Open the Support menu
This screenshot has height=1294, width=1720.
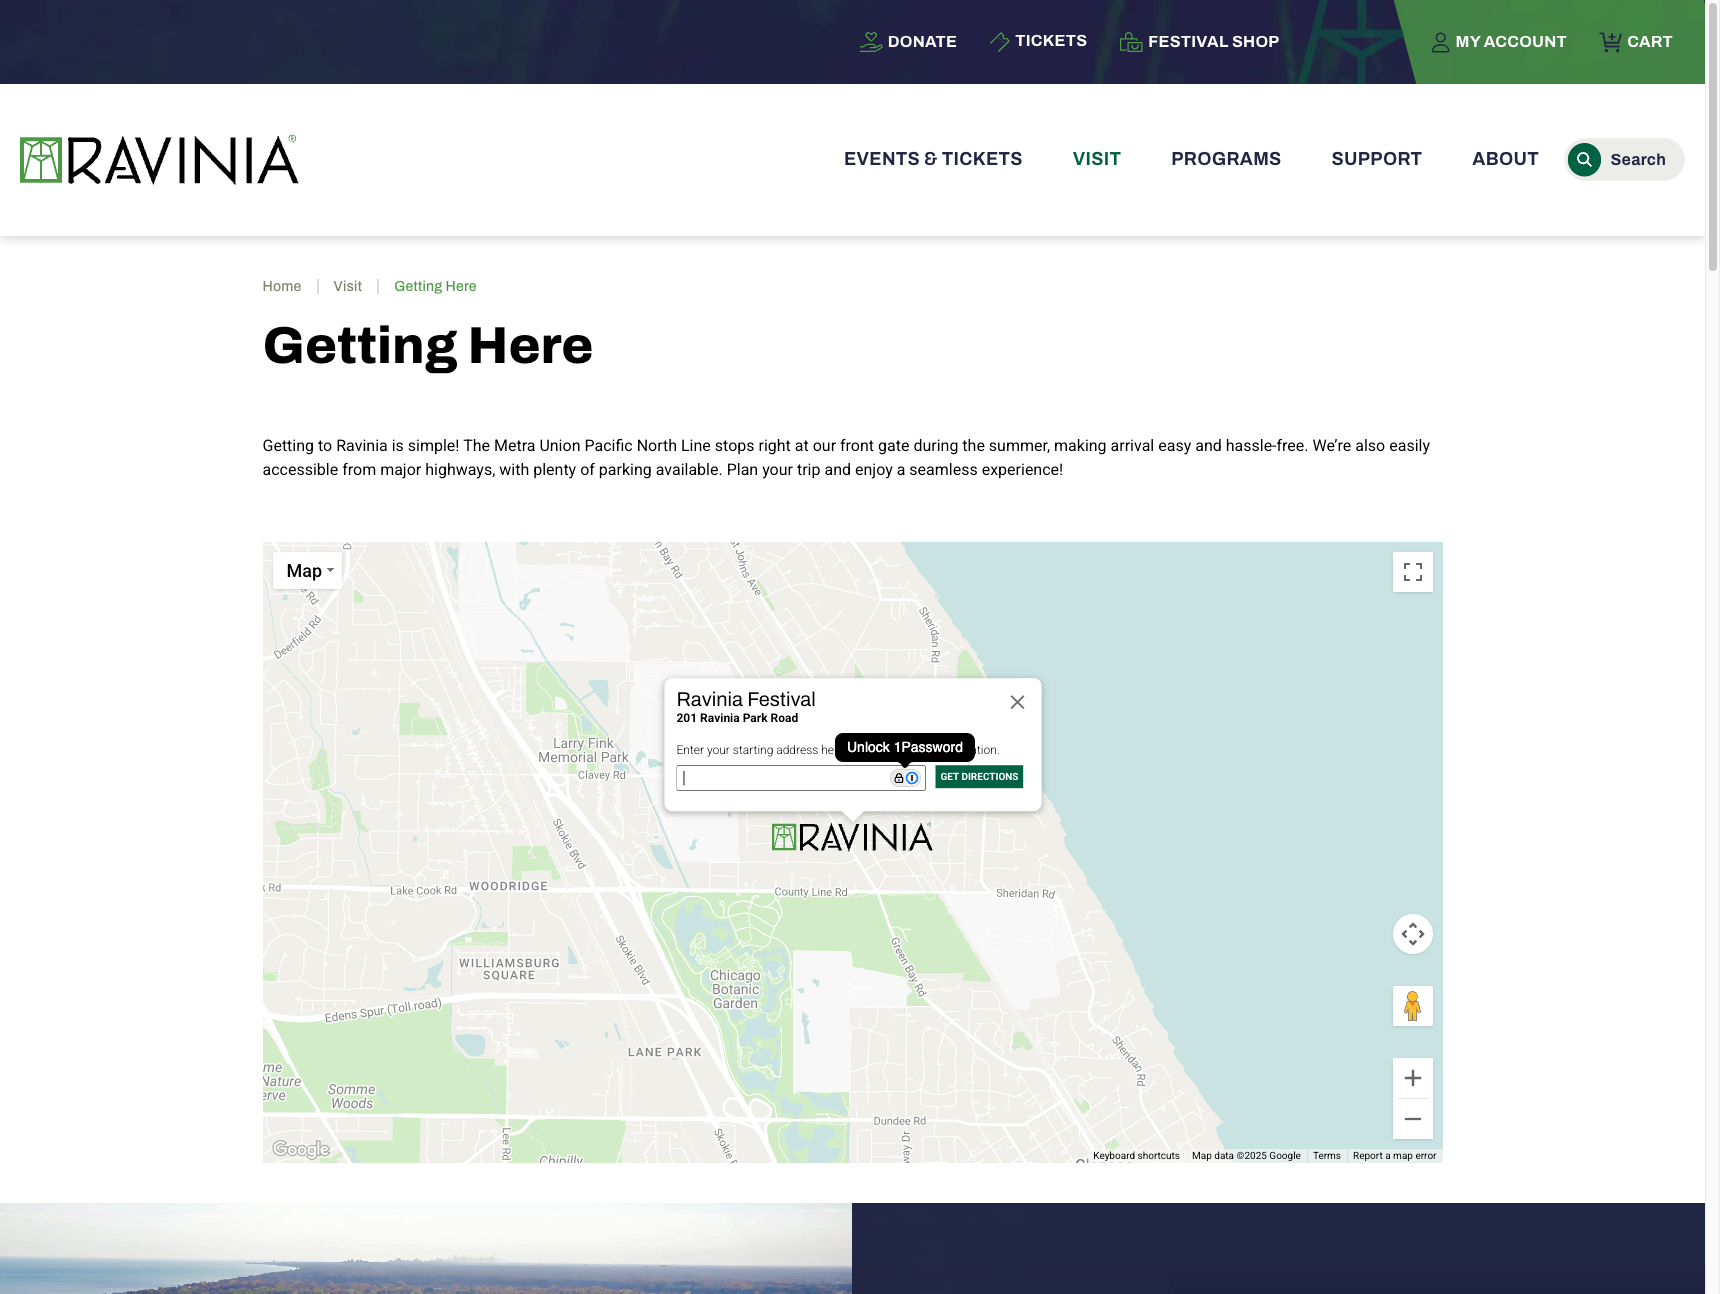click(x=1376, y=159)
